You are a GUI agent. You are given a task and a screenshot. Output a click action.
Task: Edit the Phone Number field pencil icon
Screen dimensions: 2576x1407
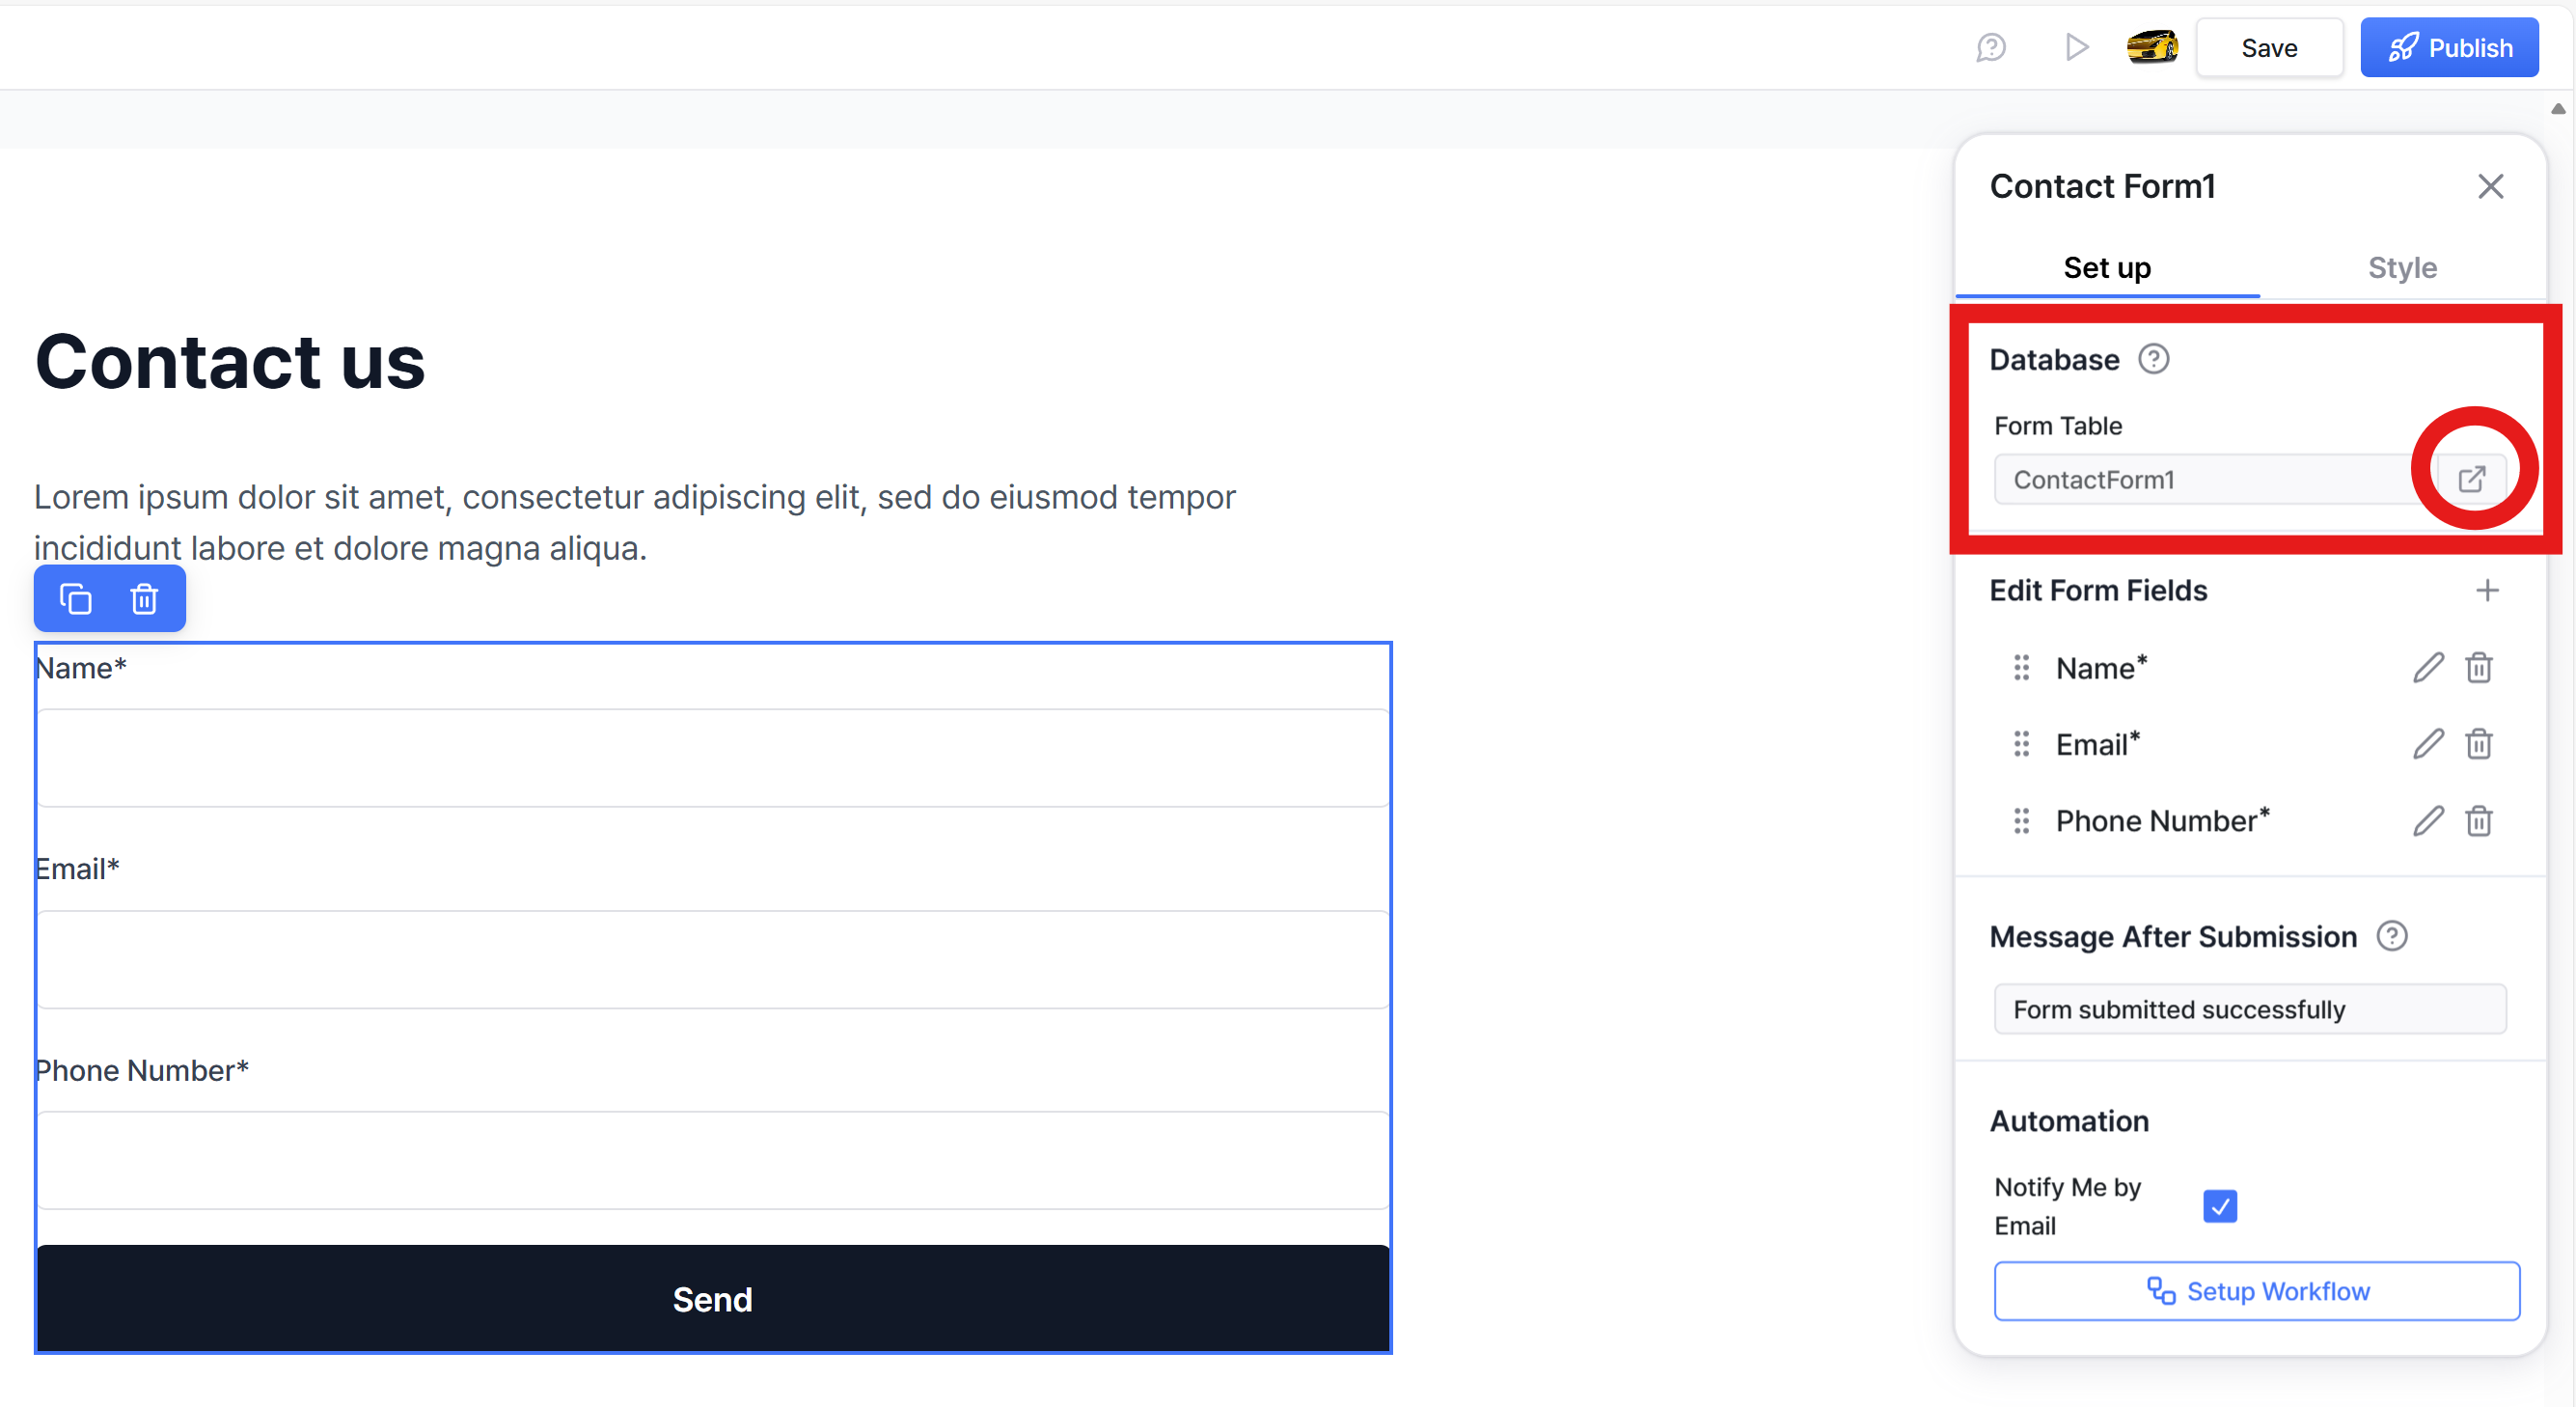pos(2428,821)
